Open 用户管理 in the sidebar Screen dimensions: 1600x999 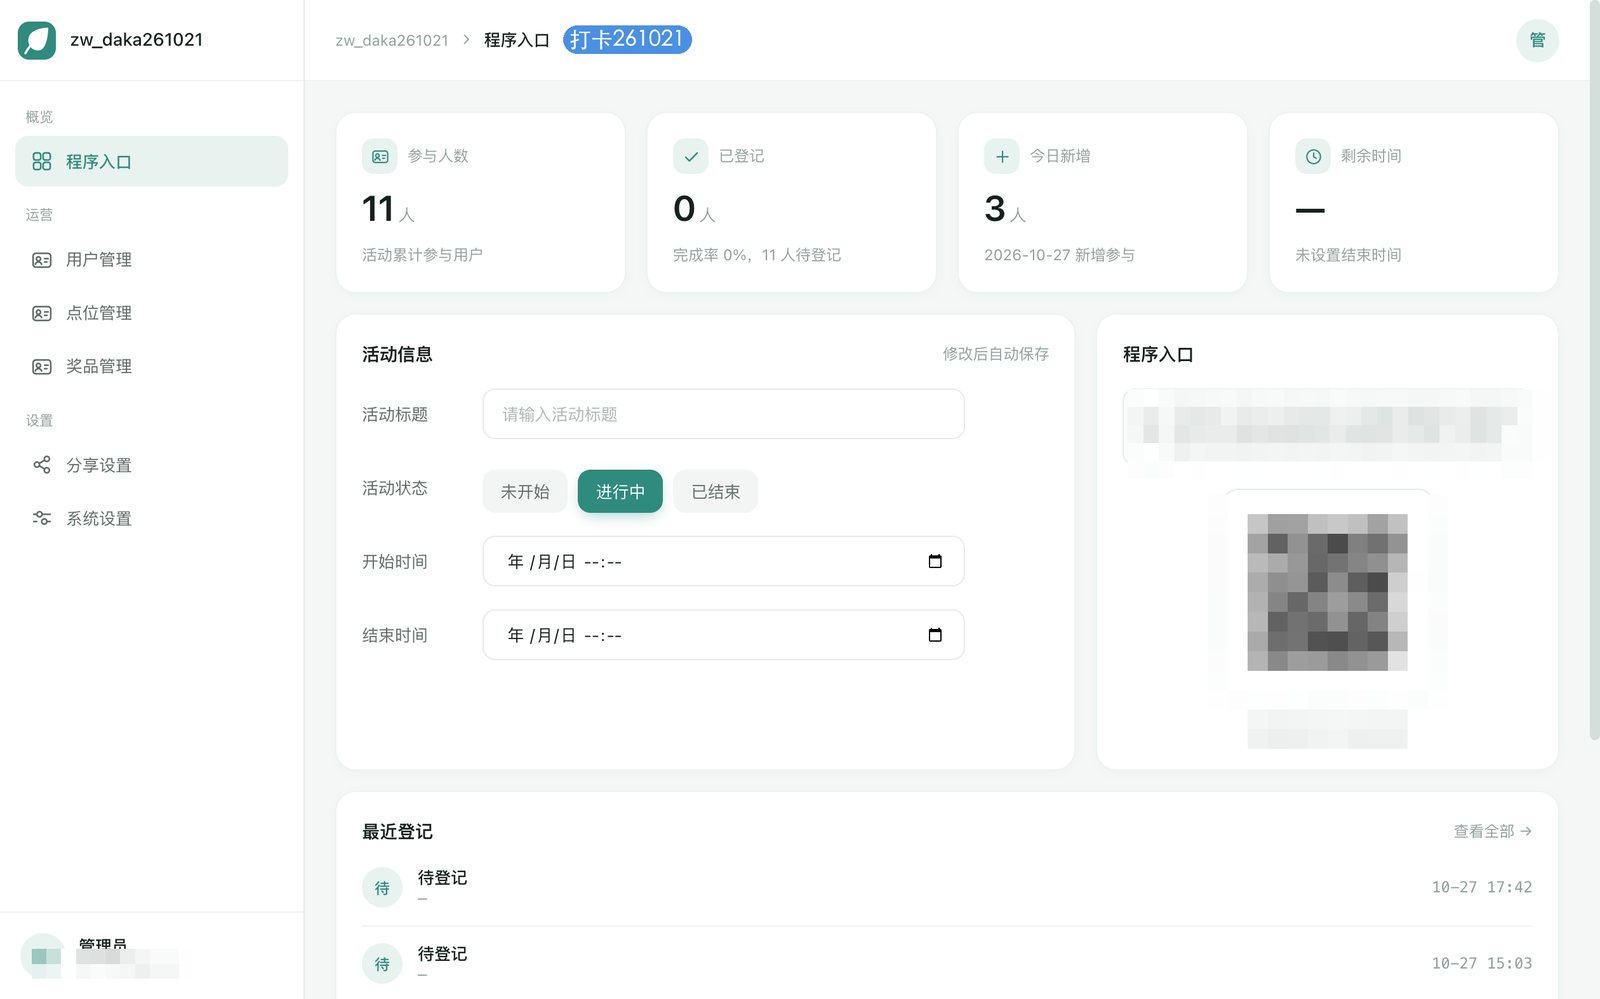151,260
